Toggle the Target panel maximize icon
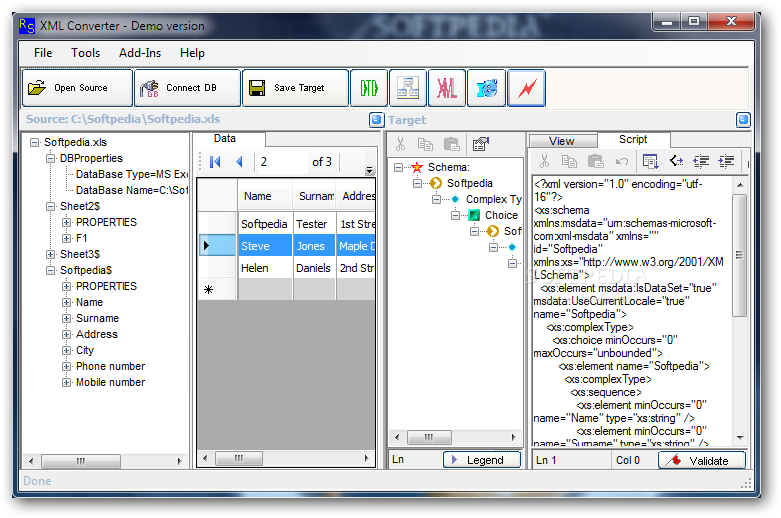 (x=743, y=120)
